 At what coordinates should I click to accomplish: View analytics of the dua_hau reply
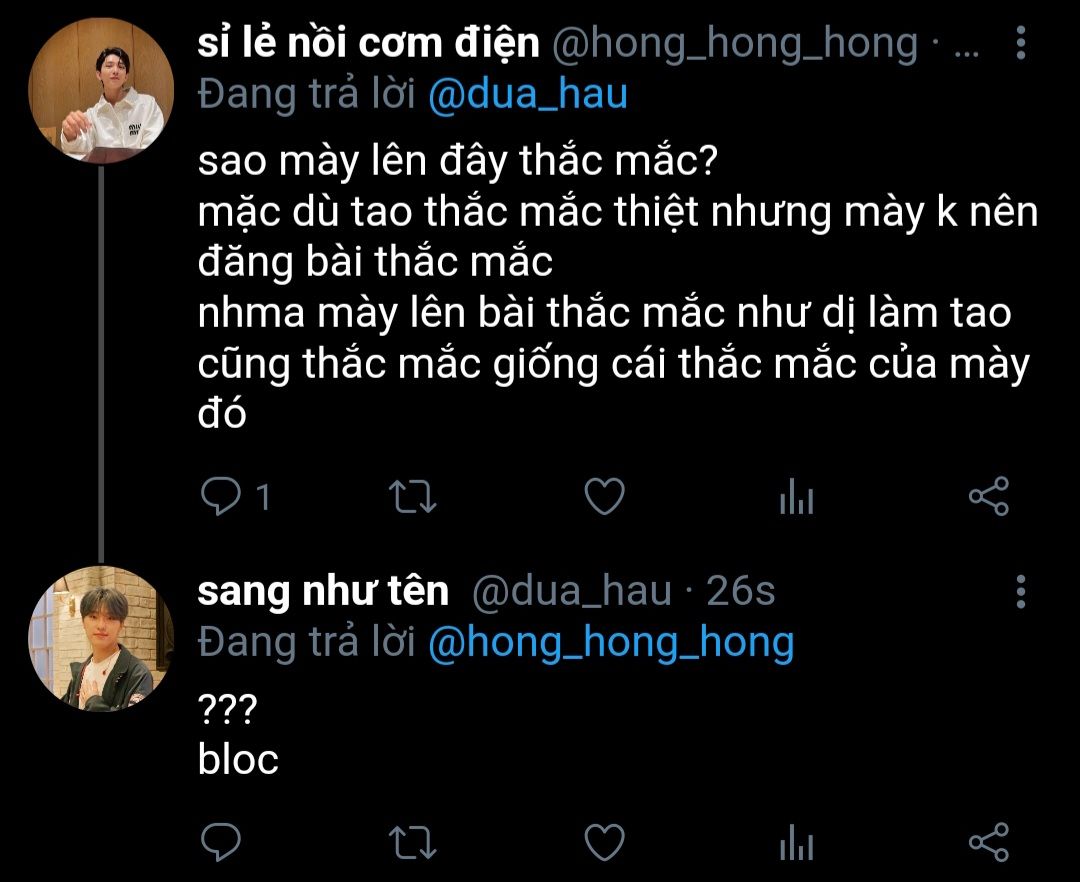[796, 842]
